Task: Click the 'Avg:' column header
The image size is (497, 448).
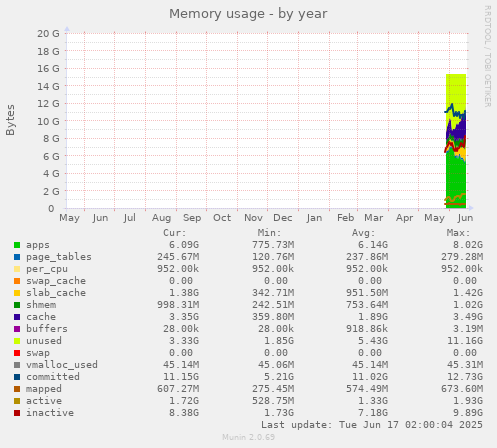Action: pos(364,233)
